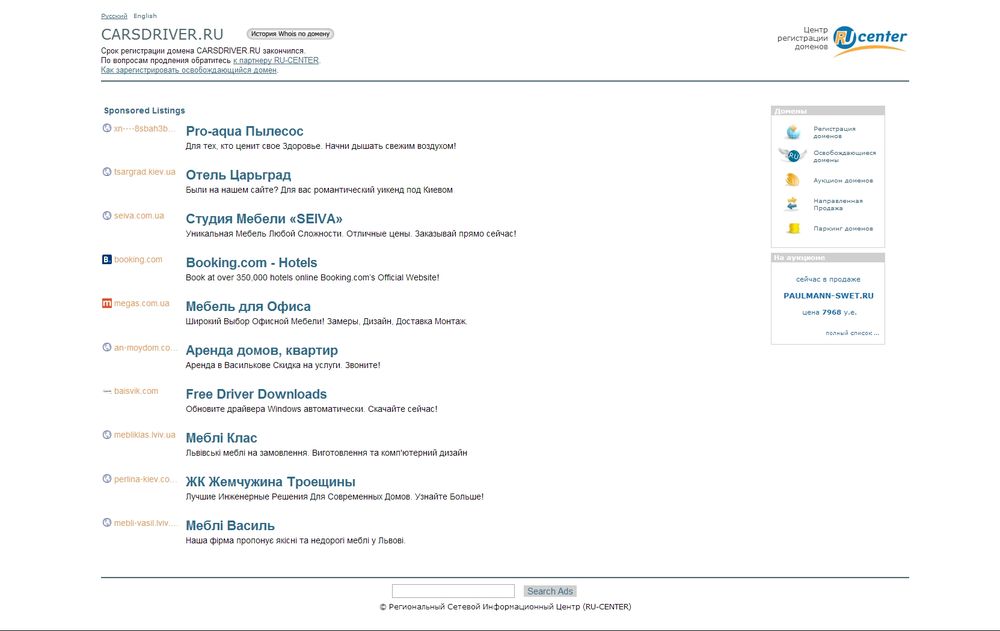Click the Паркинг доменов sidebar icon
The width and height of the screenshot is (1000, 631).
pyautogui.click(x=793, y=228)
